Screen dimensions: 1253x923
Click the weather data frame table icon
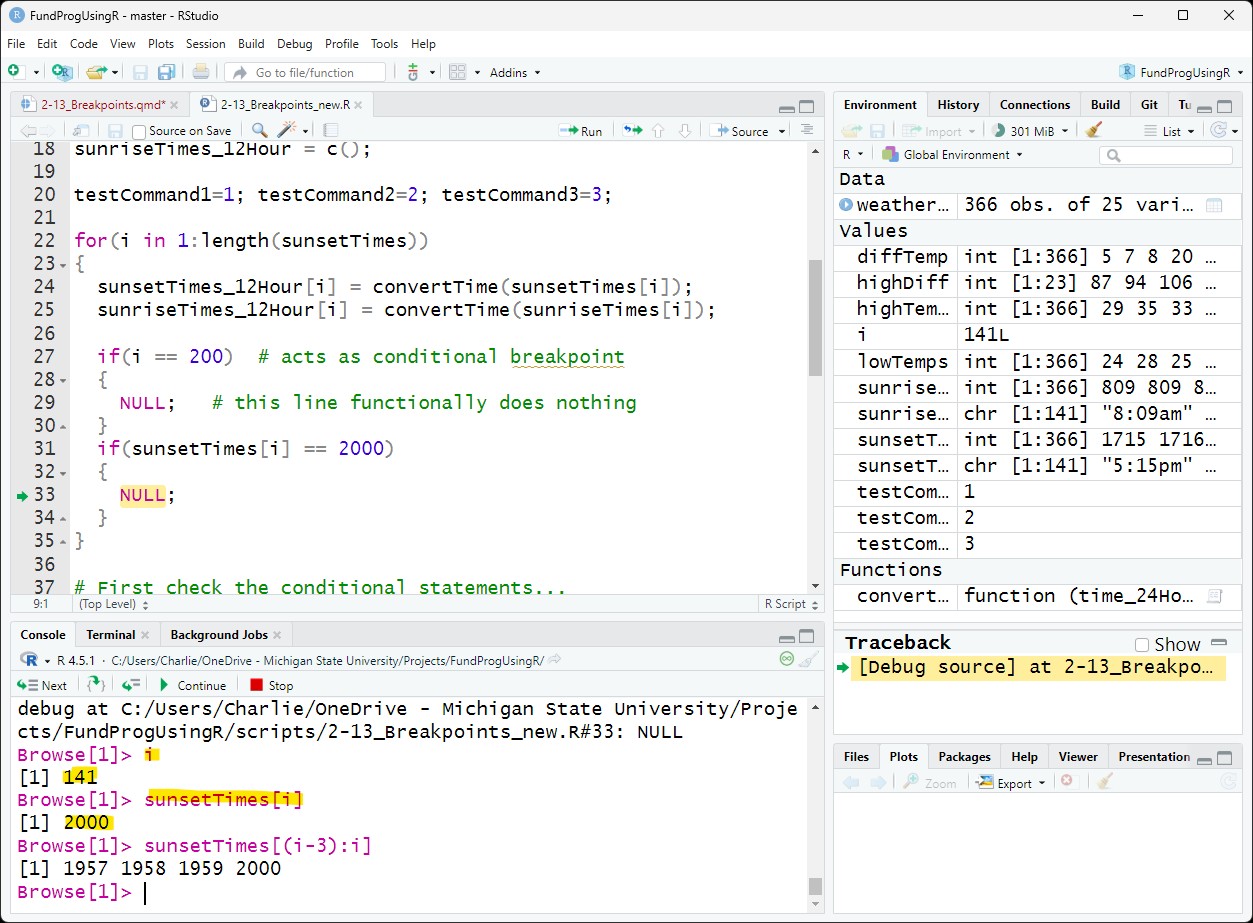point(1214,205)
